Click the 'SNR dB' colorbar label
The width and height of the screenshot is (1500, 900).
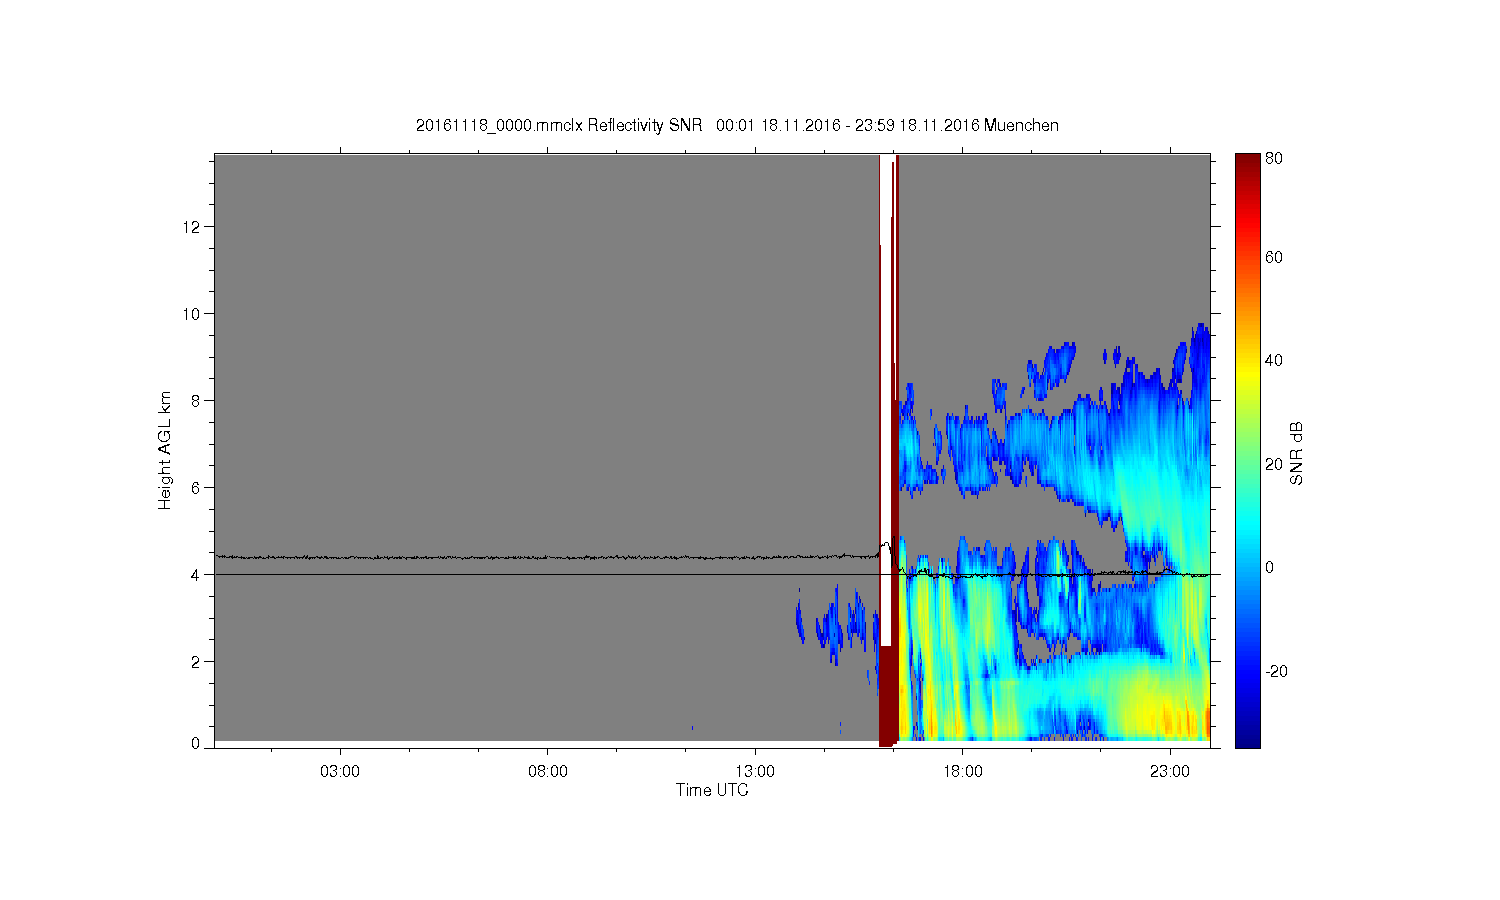pos(1297,453)
